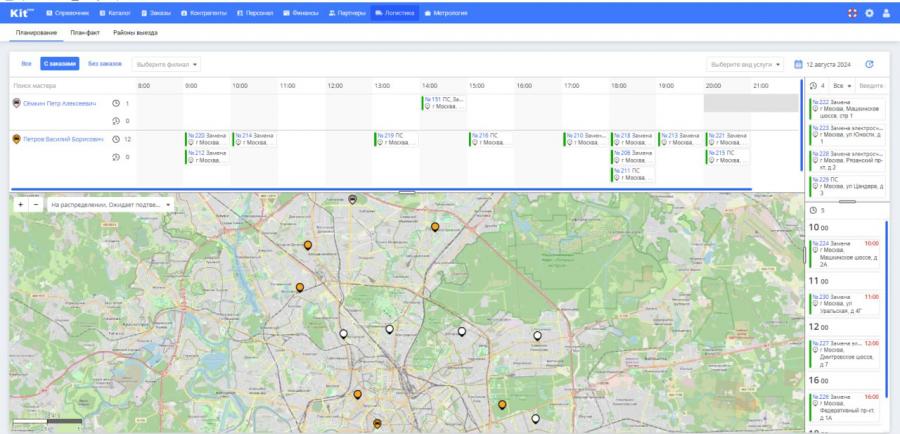Open order №224 scheduled for 10:00
Image resolution: width=900 pixels, height=434 pixels.
[x=844, y=254]
